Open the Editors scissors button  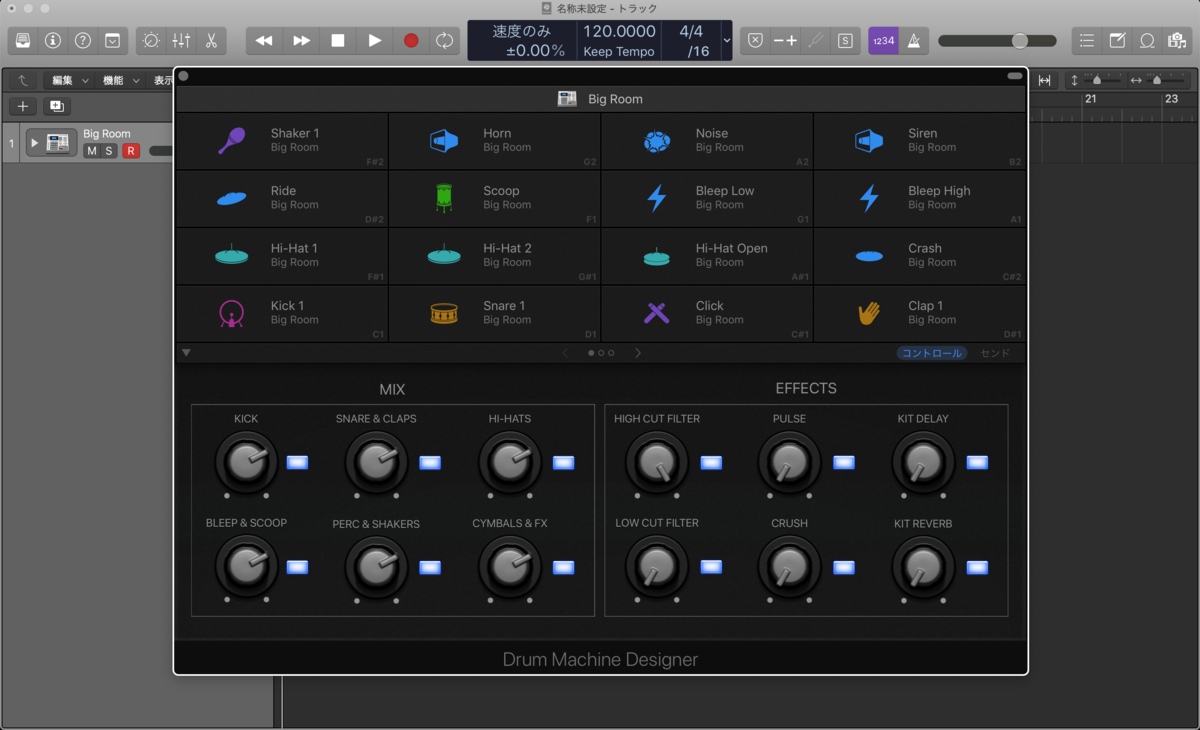[211, 41]
